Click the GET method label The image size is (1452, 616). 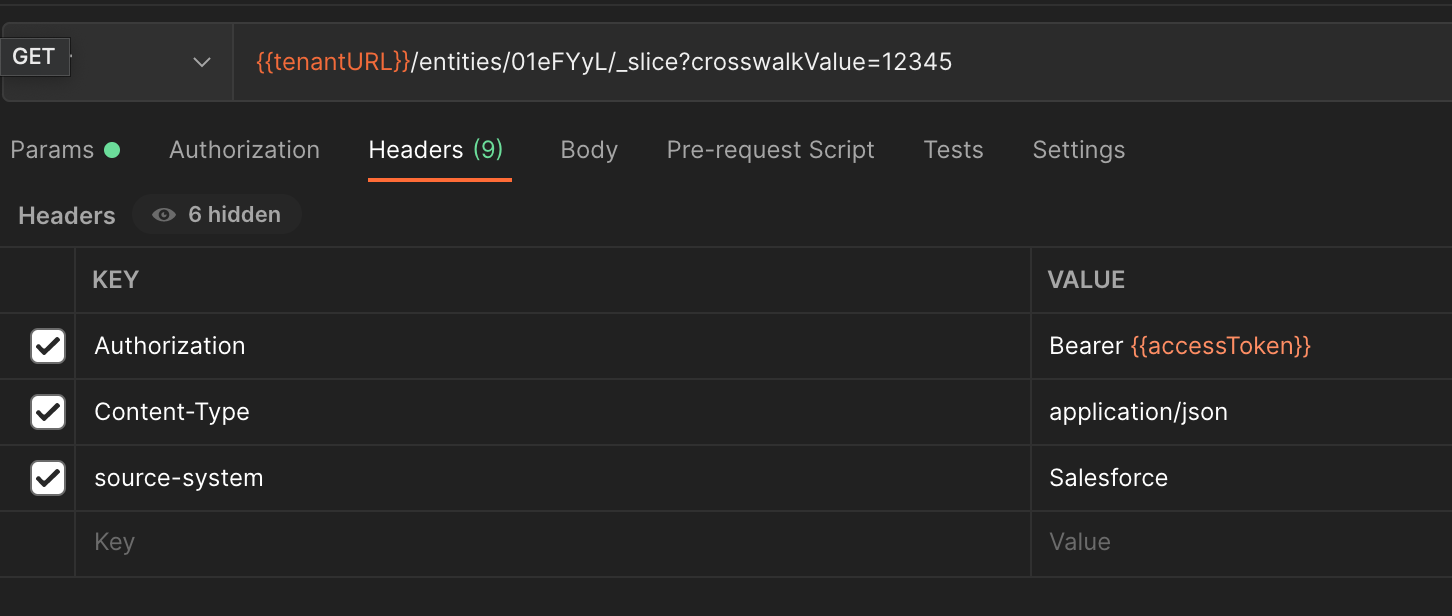click(x=33, y=55)
